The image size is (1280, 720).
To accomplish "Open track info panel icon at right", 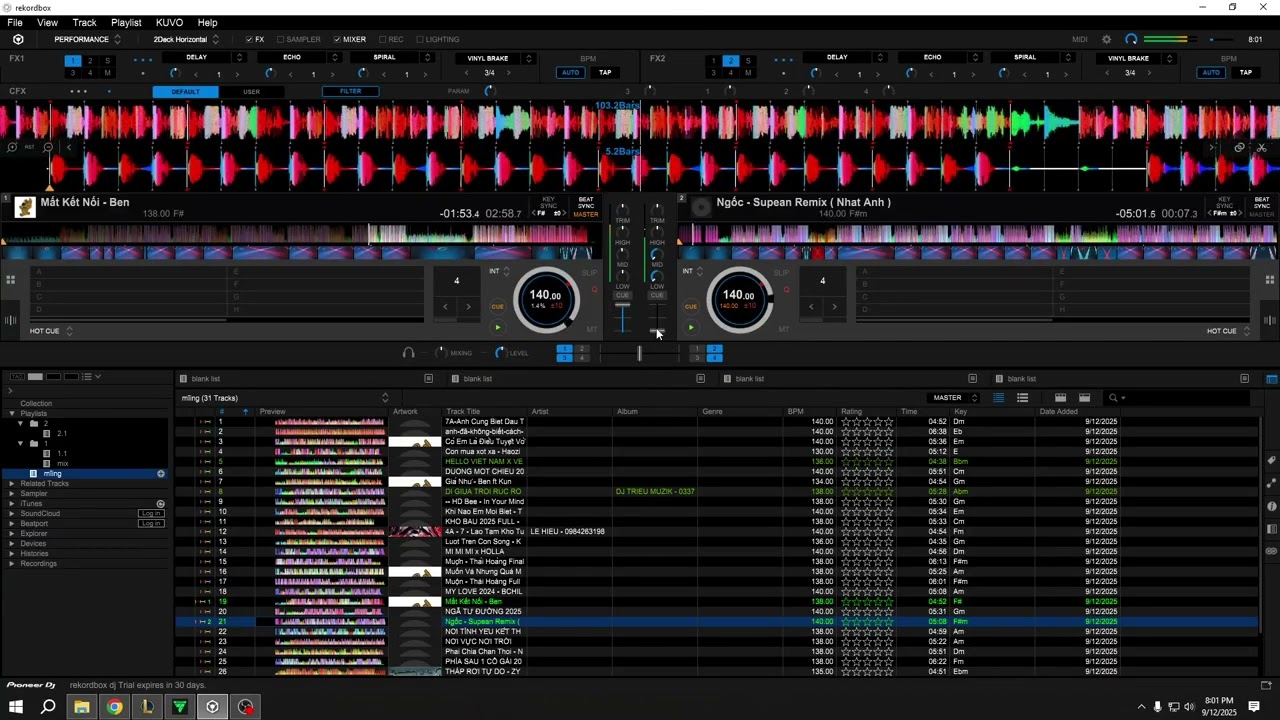I will (1271, 506).
